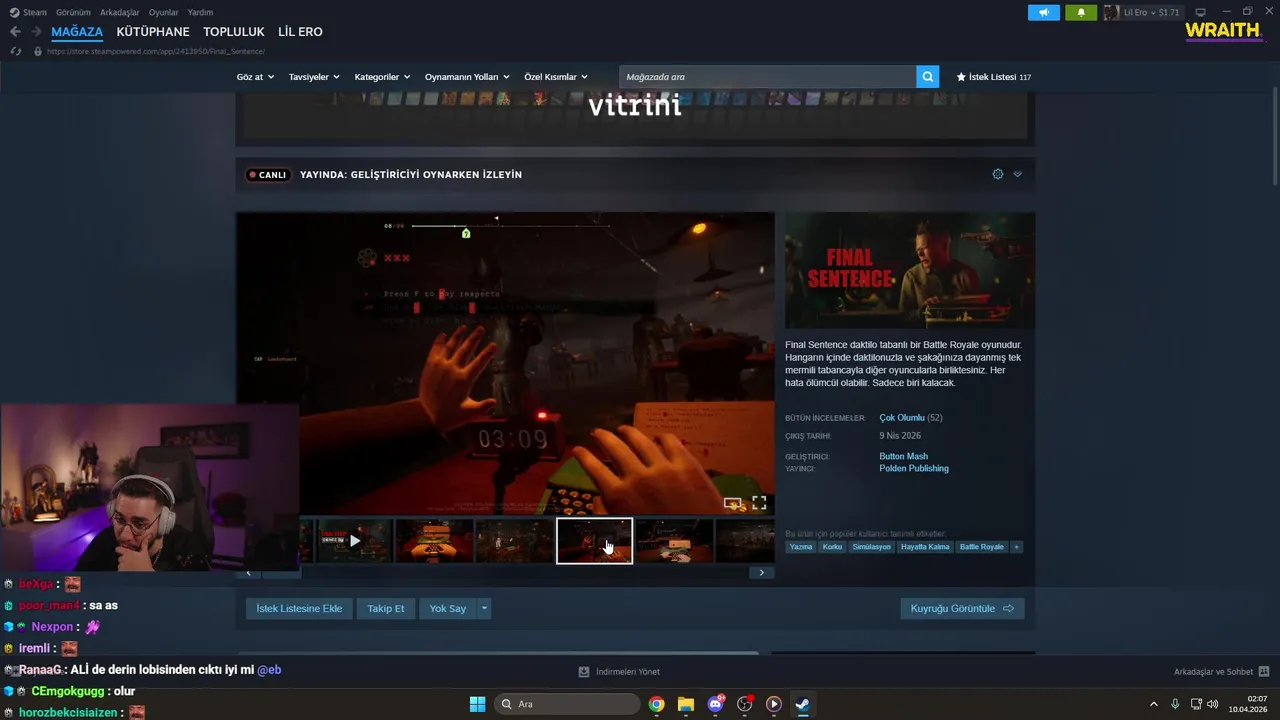This screenshot has height=720, width=1280.
Task: Select the Korku tag
Action: click(832, 547)
